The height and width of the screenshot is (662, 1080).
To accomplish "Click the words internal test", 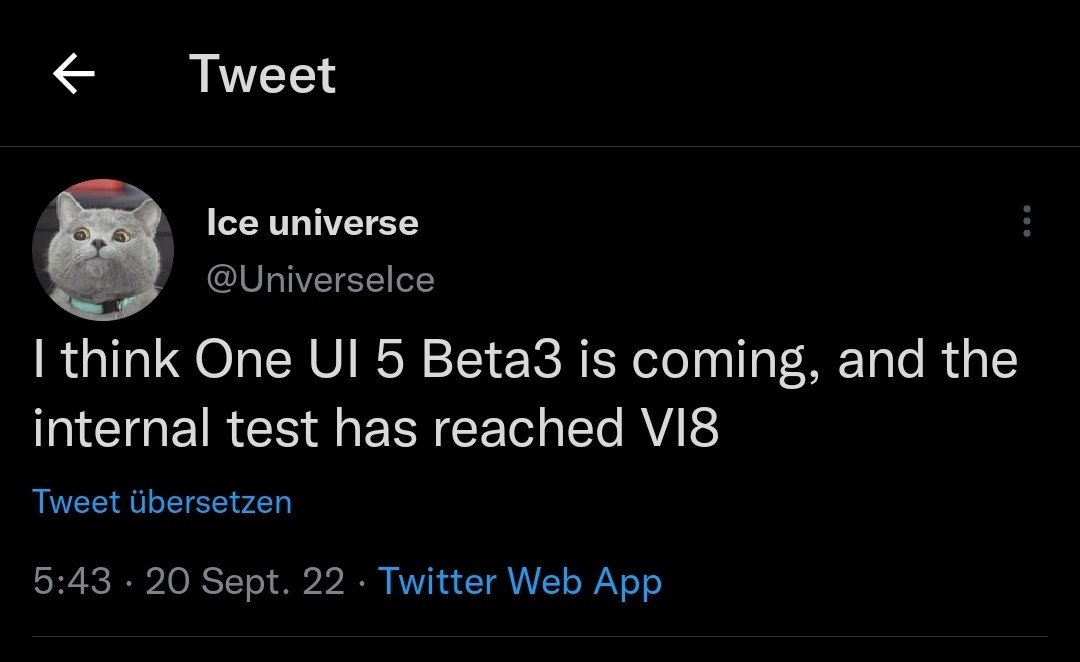I will tap(178, 428).
